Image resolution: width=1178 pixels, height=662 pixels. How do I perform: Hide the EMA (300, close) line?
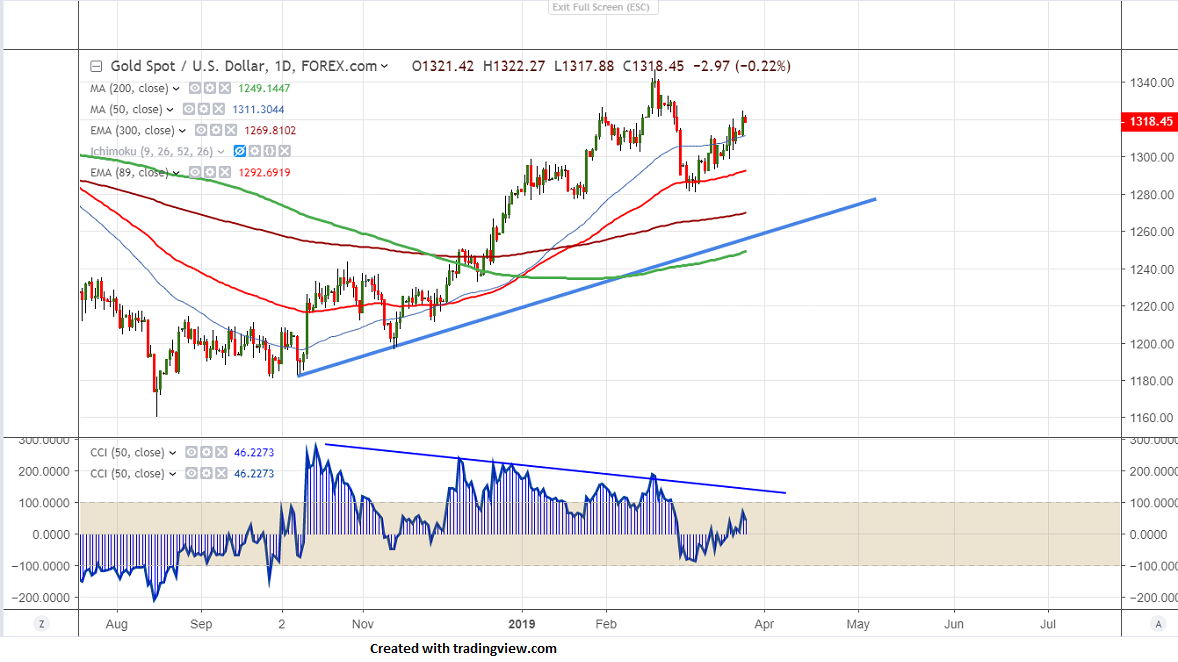click(201, 130)
